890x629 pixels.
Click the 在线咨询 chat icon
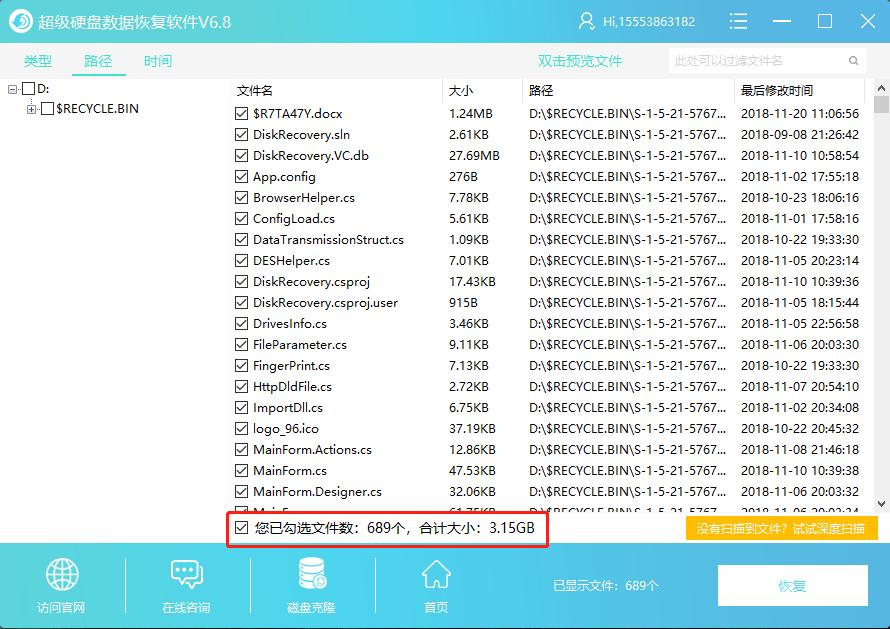pyautogui.click(x=186, y=576)
